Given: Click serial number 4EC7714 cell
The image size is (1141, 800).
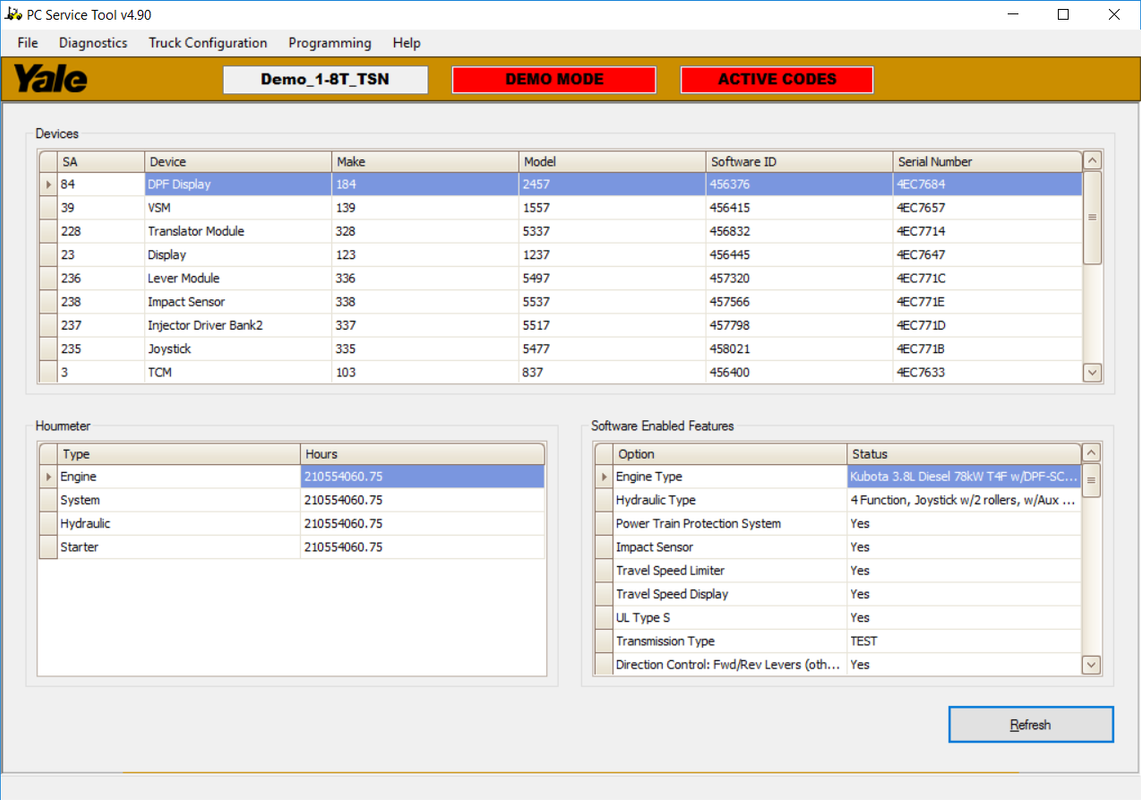Looking at the screenshot, I should (x=987, y=231).
